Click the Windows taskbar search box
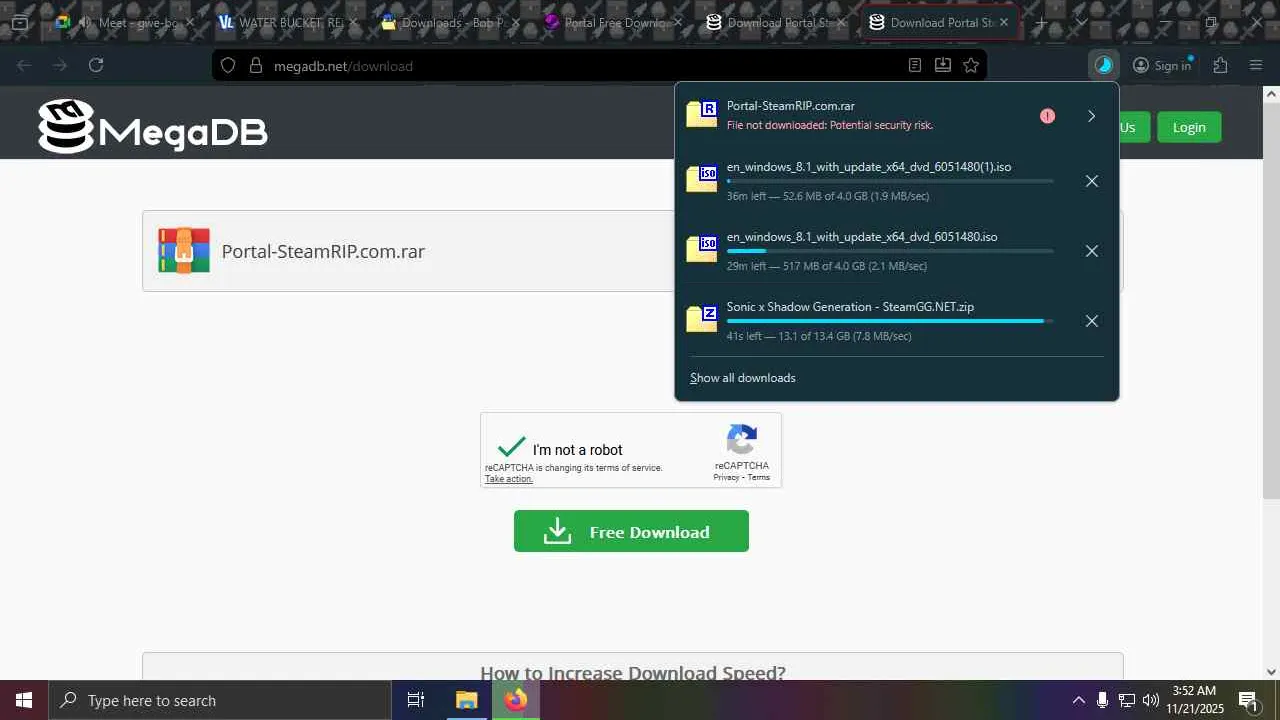 [220, 700]
